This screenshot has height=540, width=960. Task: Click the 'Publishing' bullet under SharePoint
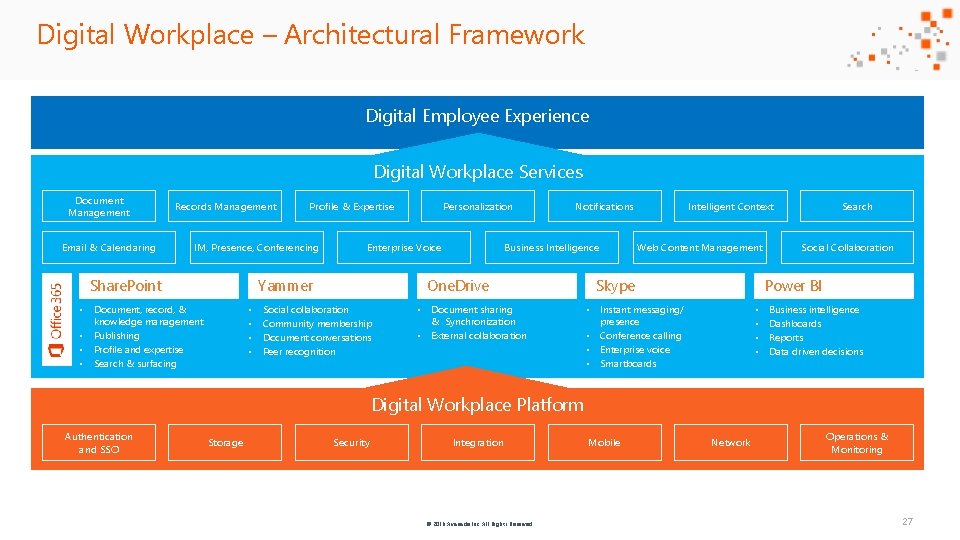pyautogui.click(x=116, y=336)
